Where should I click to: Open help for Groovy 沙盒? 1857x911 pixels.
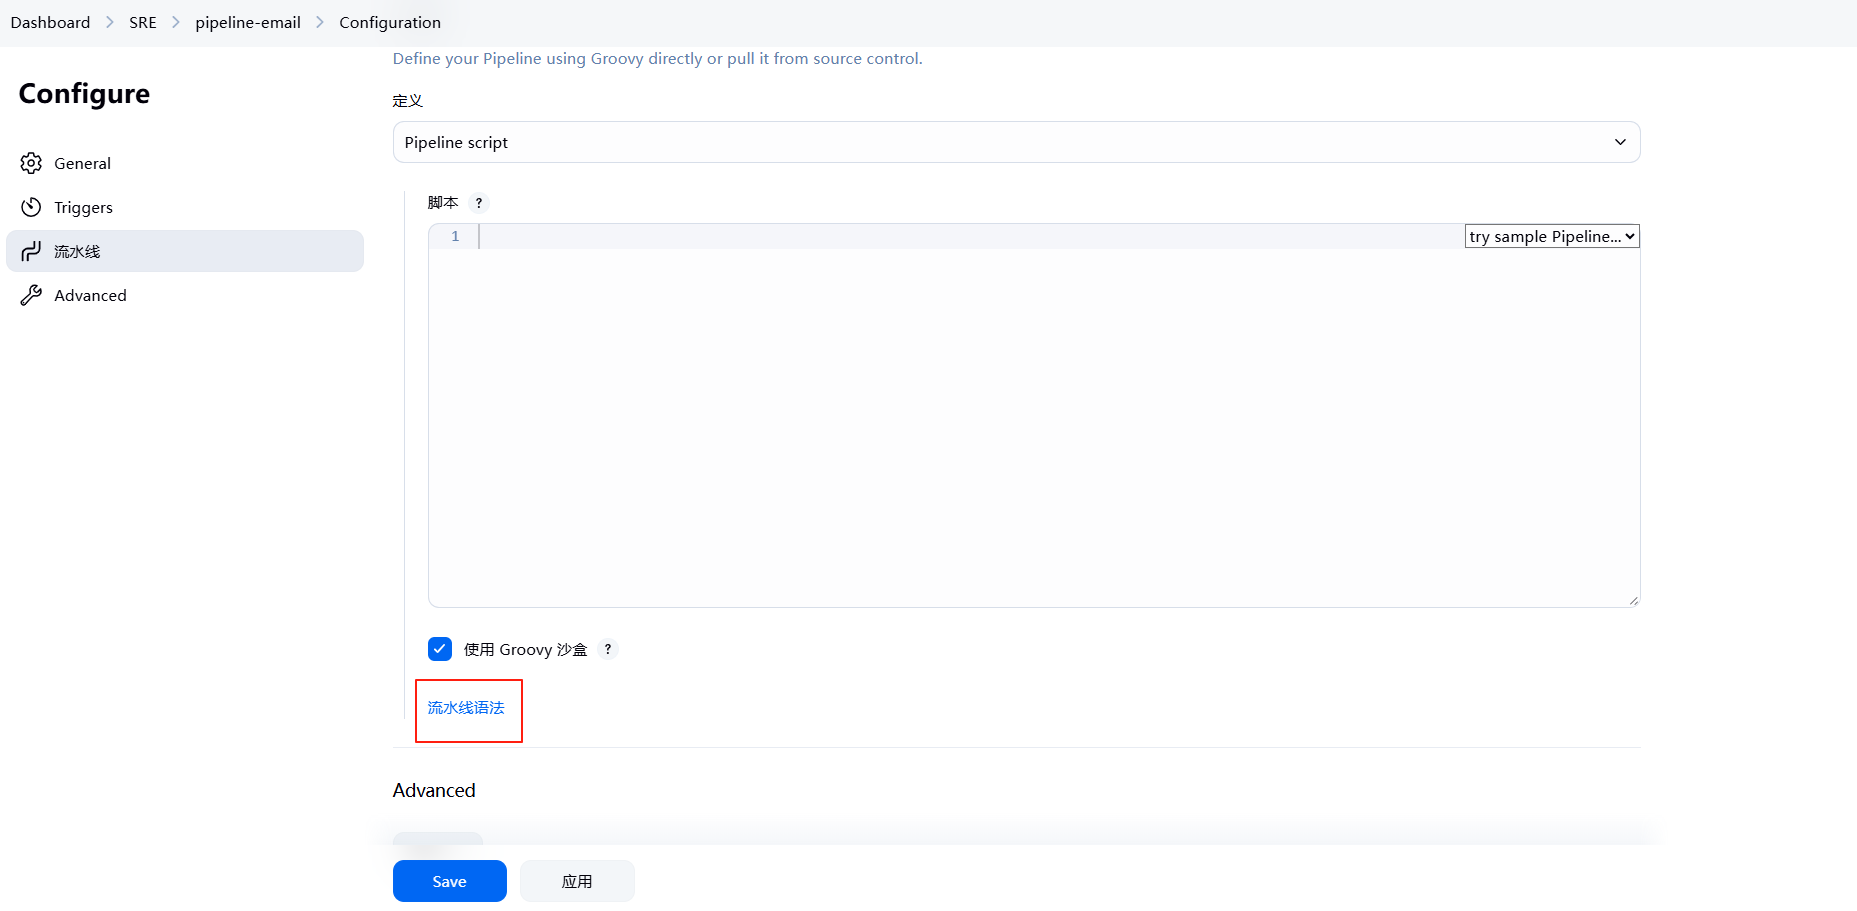pos(608,649)
